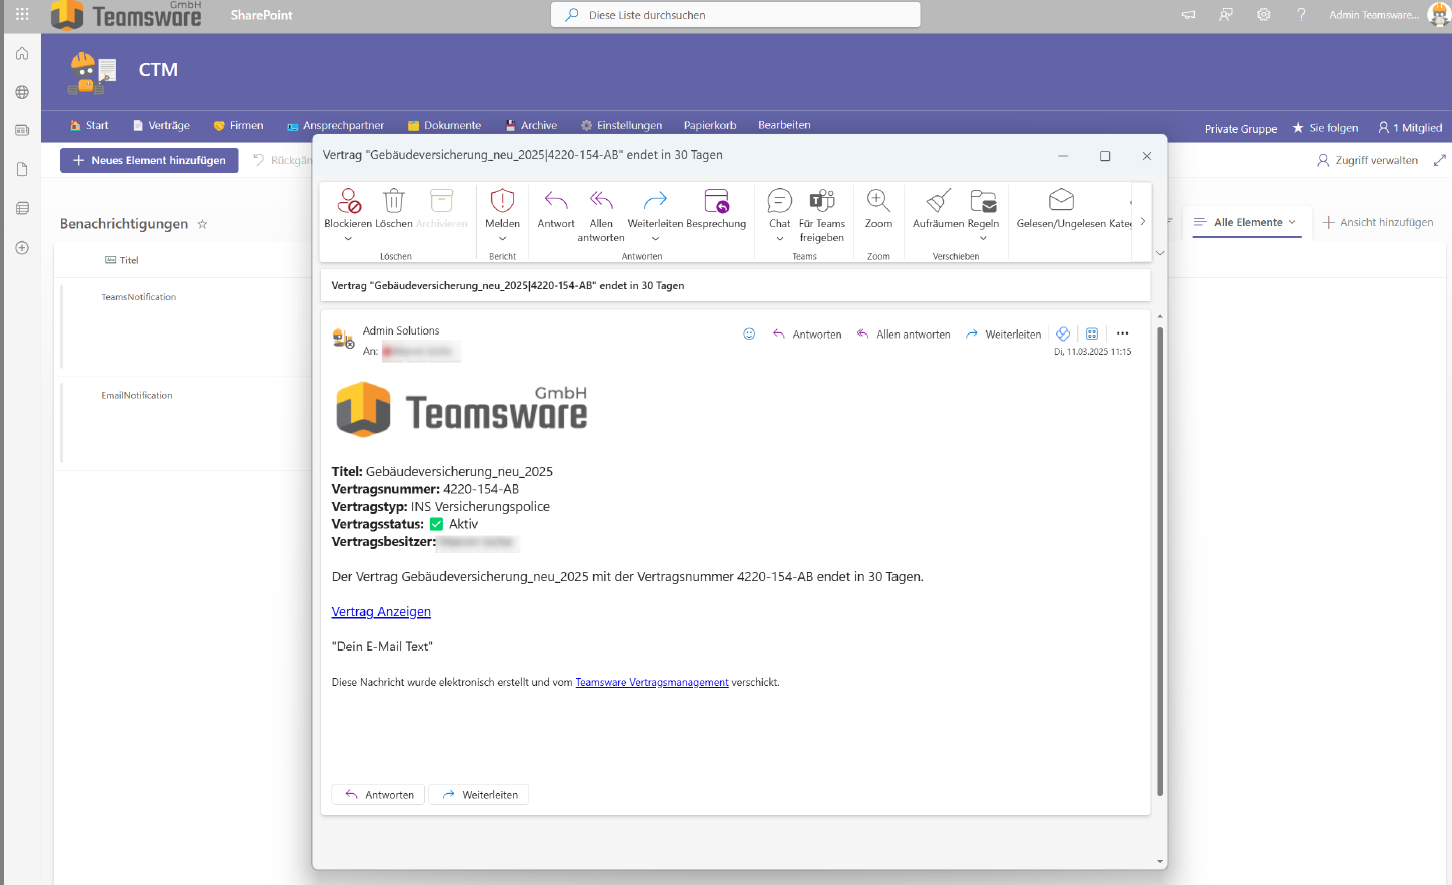Click the email message vertical scrollbar
1452x885 pixels.
point(1159,560)
